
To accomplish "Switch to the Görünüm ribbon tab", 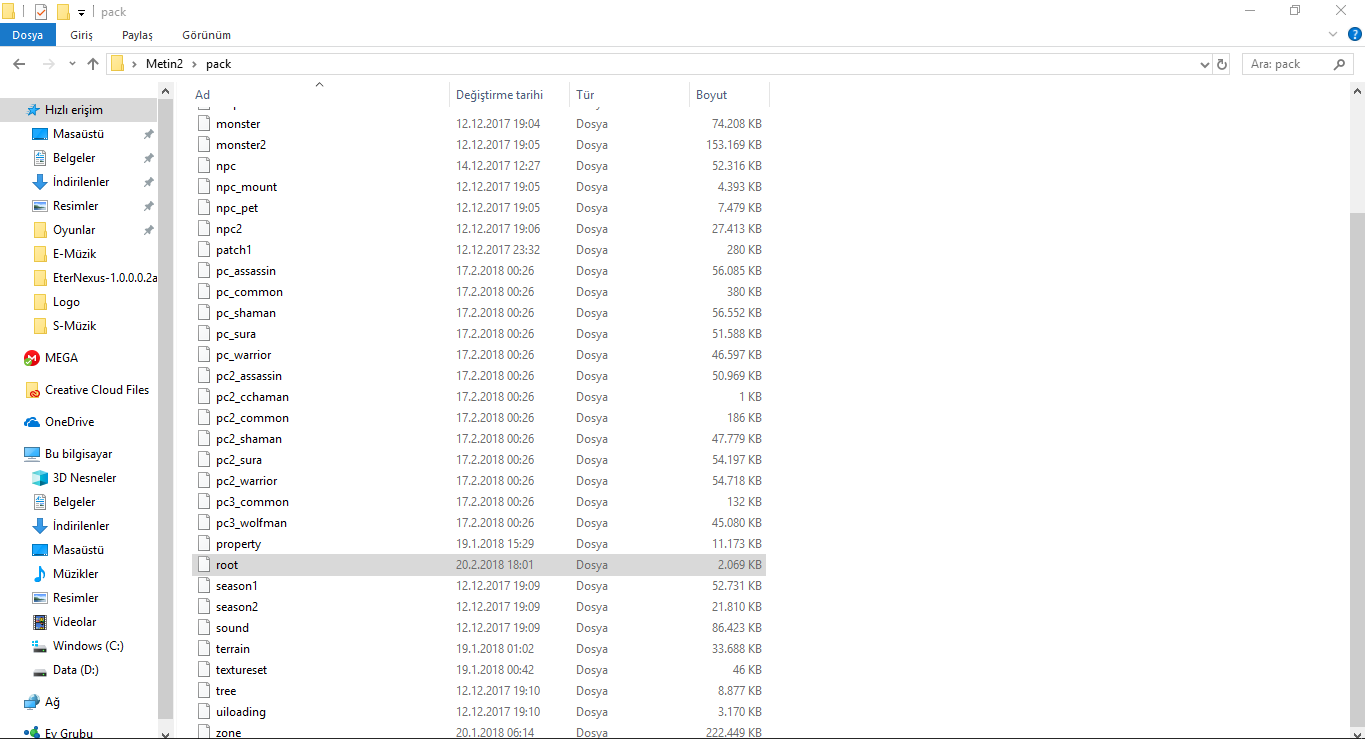I will point(206,35).
